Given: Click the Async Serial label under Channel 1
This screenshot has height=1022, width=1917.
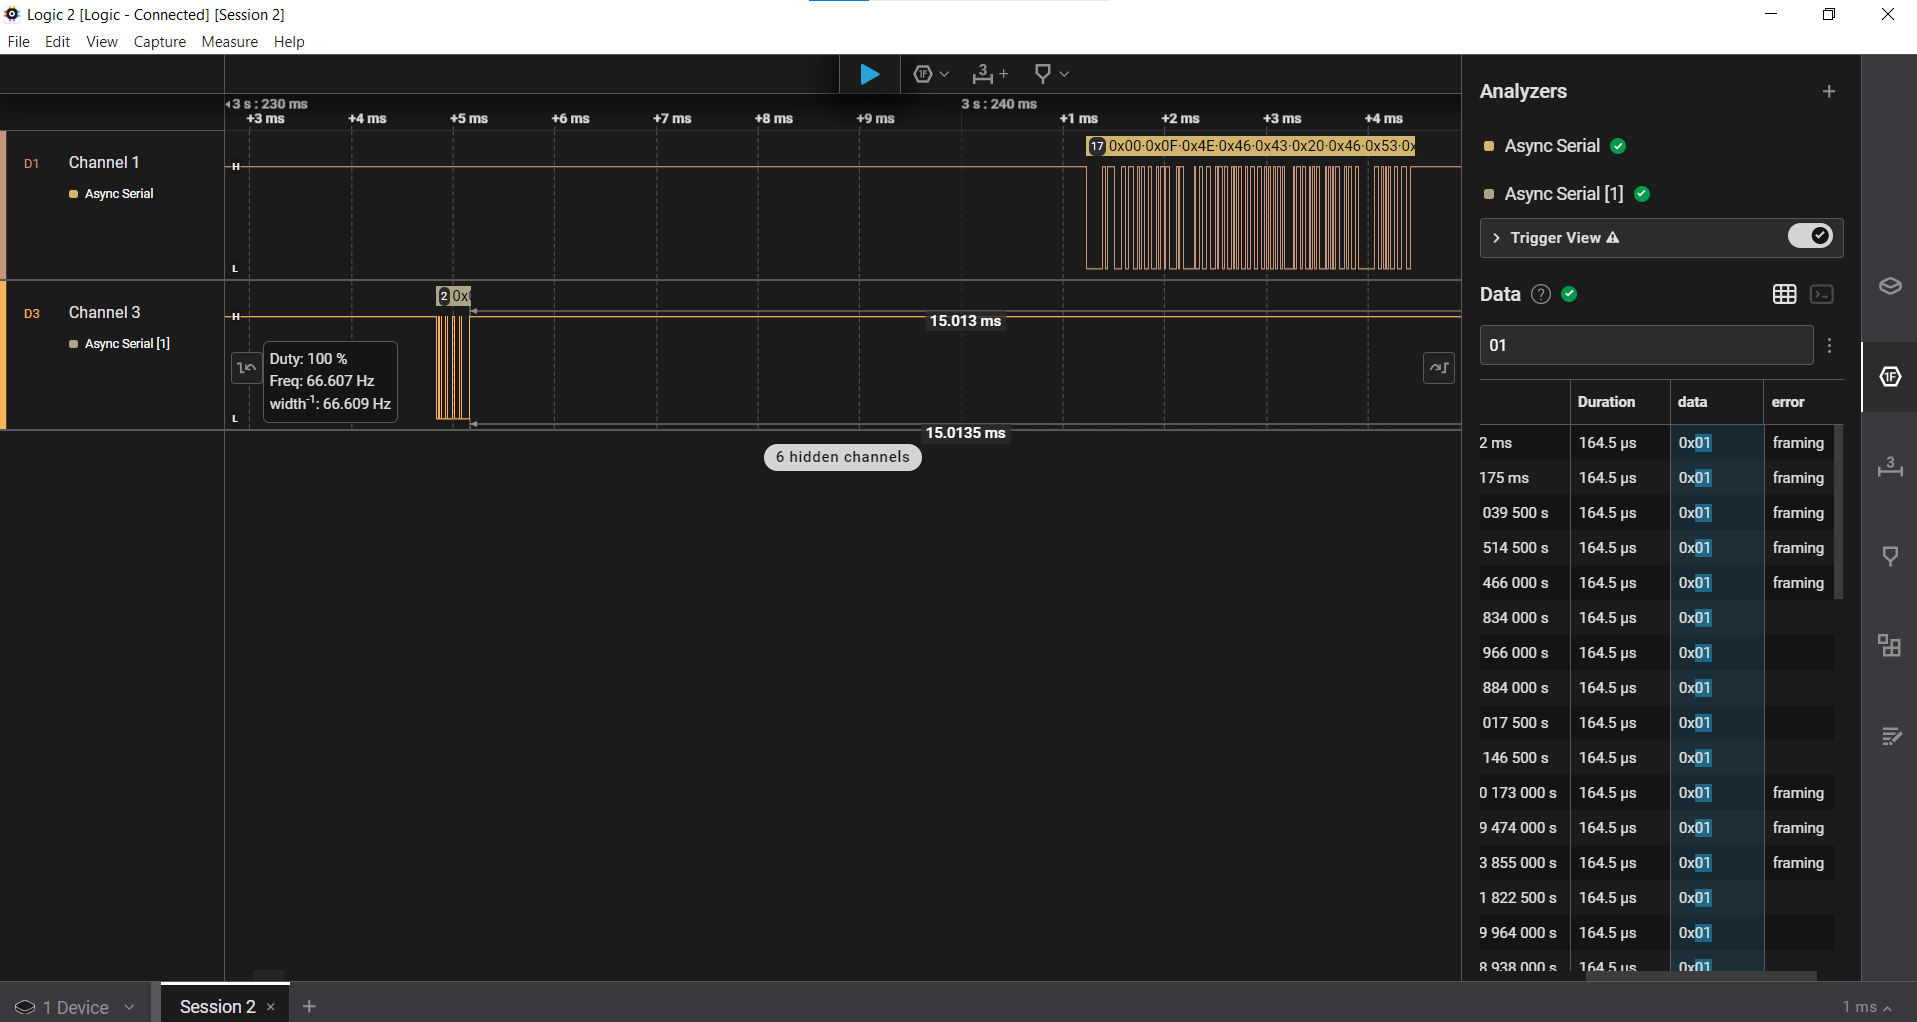Looking at the screenshot, I should pyautogui.click(x=119, y=194).
